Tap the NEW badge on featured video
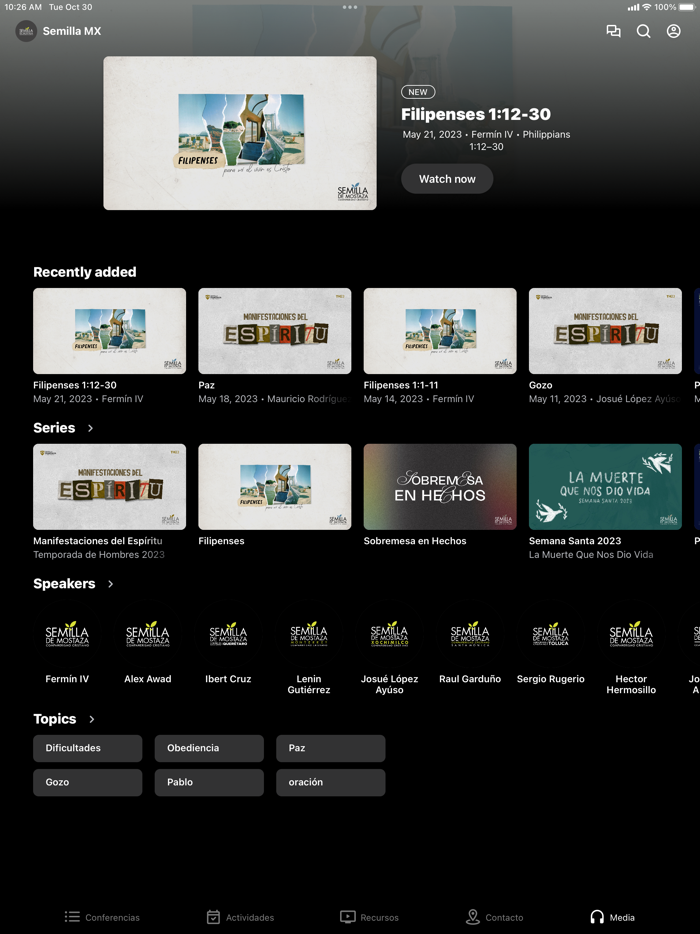The image size is (700, 934). 418,92
